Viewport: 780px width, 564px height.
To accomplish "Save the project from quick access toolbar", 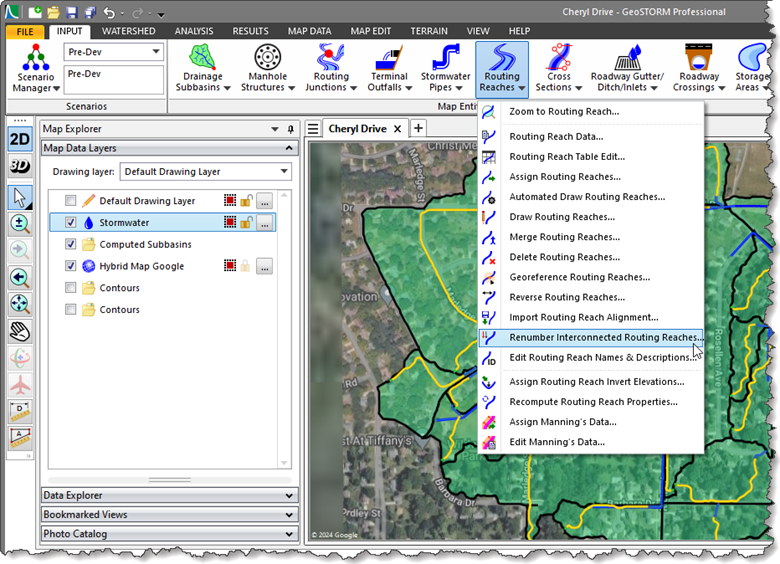I will click(72, 12).
